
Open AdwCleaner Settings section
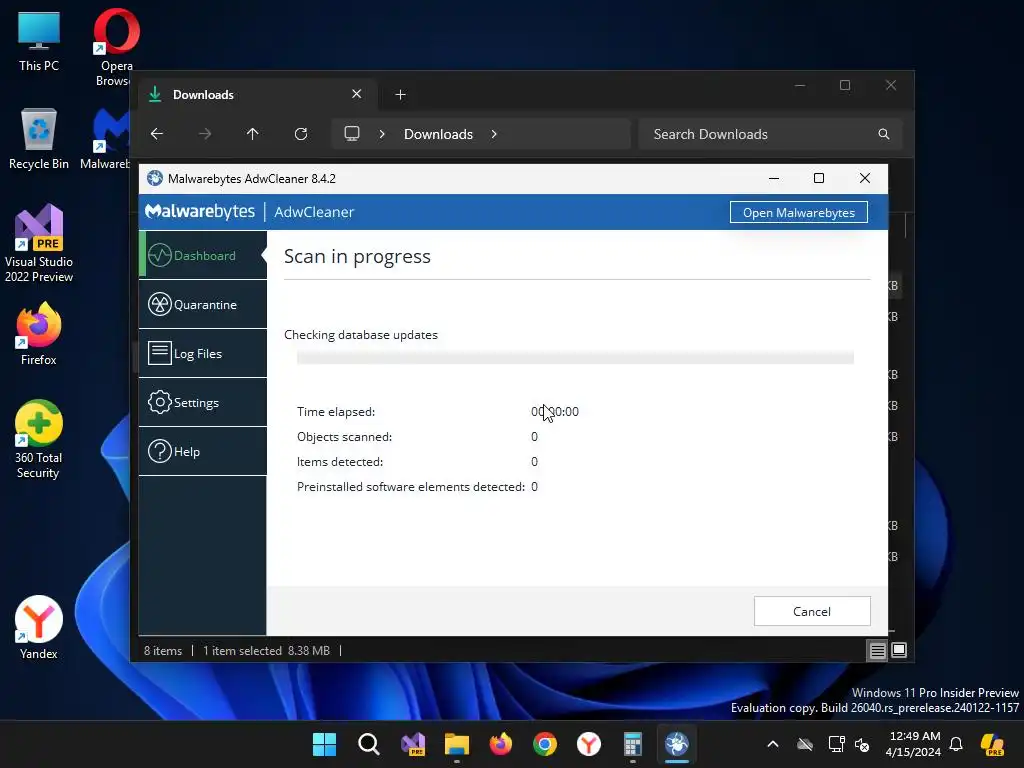(x=203, y=402)
